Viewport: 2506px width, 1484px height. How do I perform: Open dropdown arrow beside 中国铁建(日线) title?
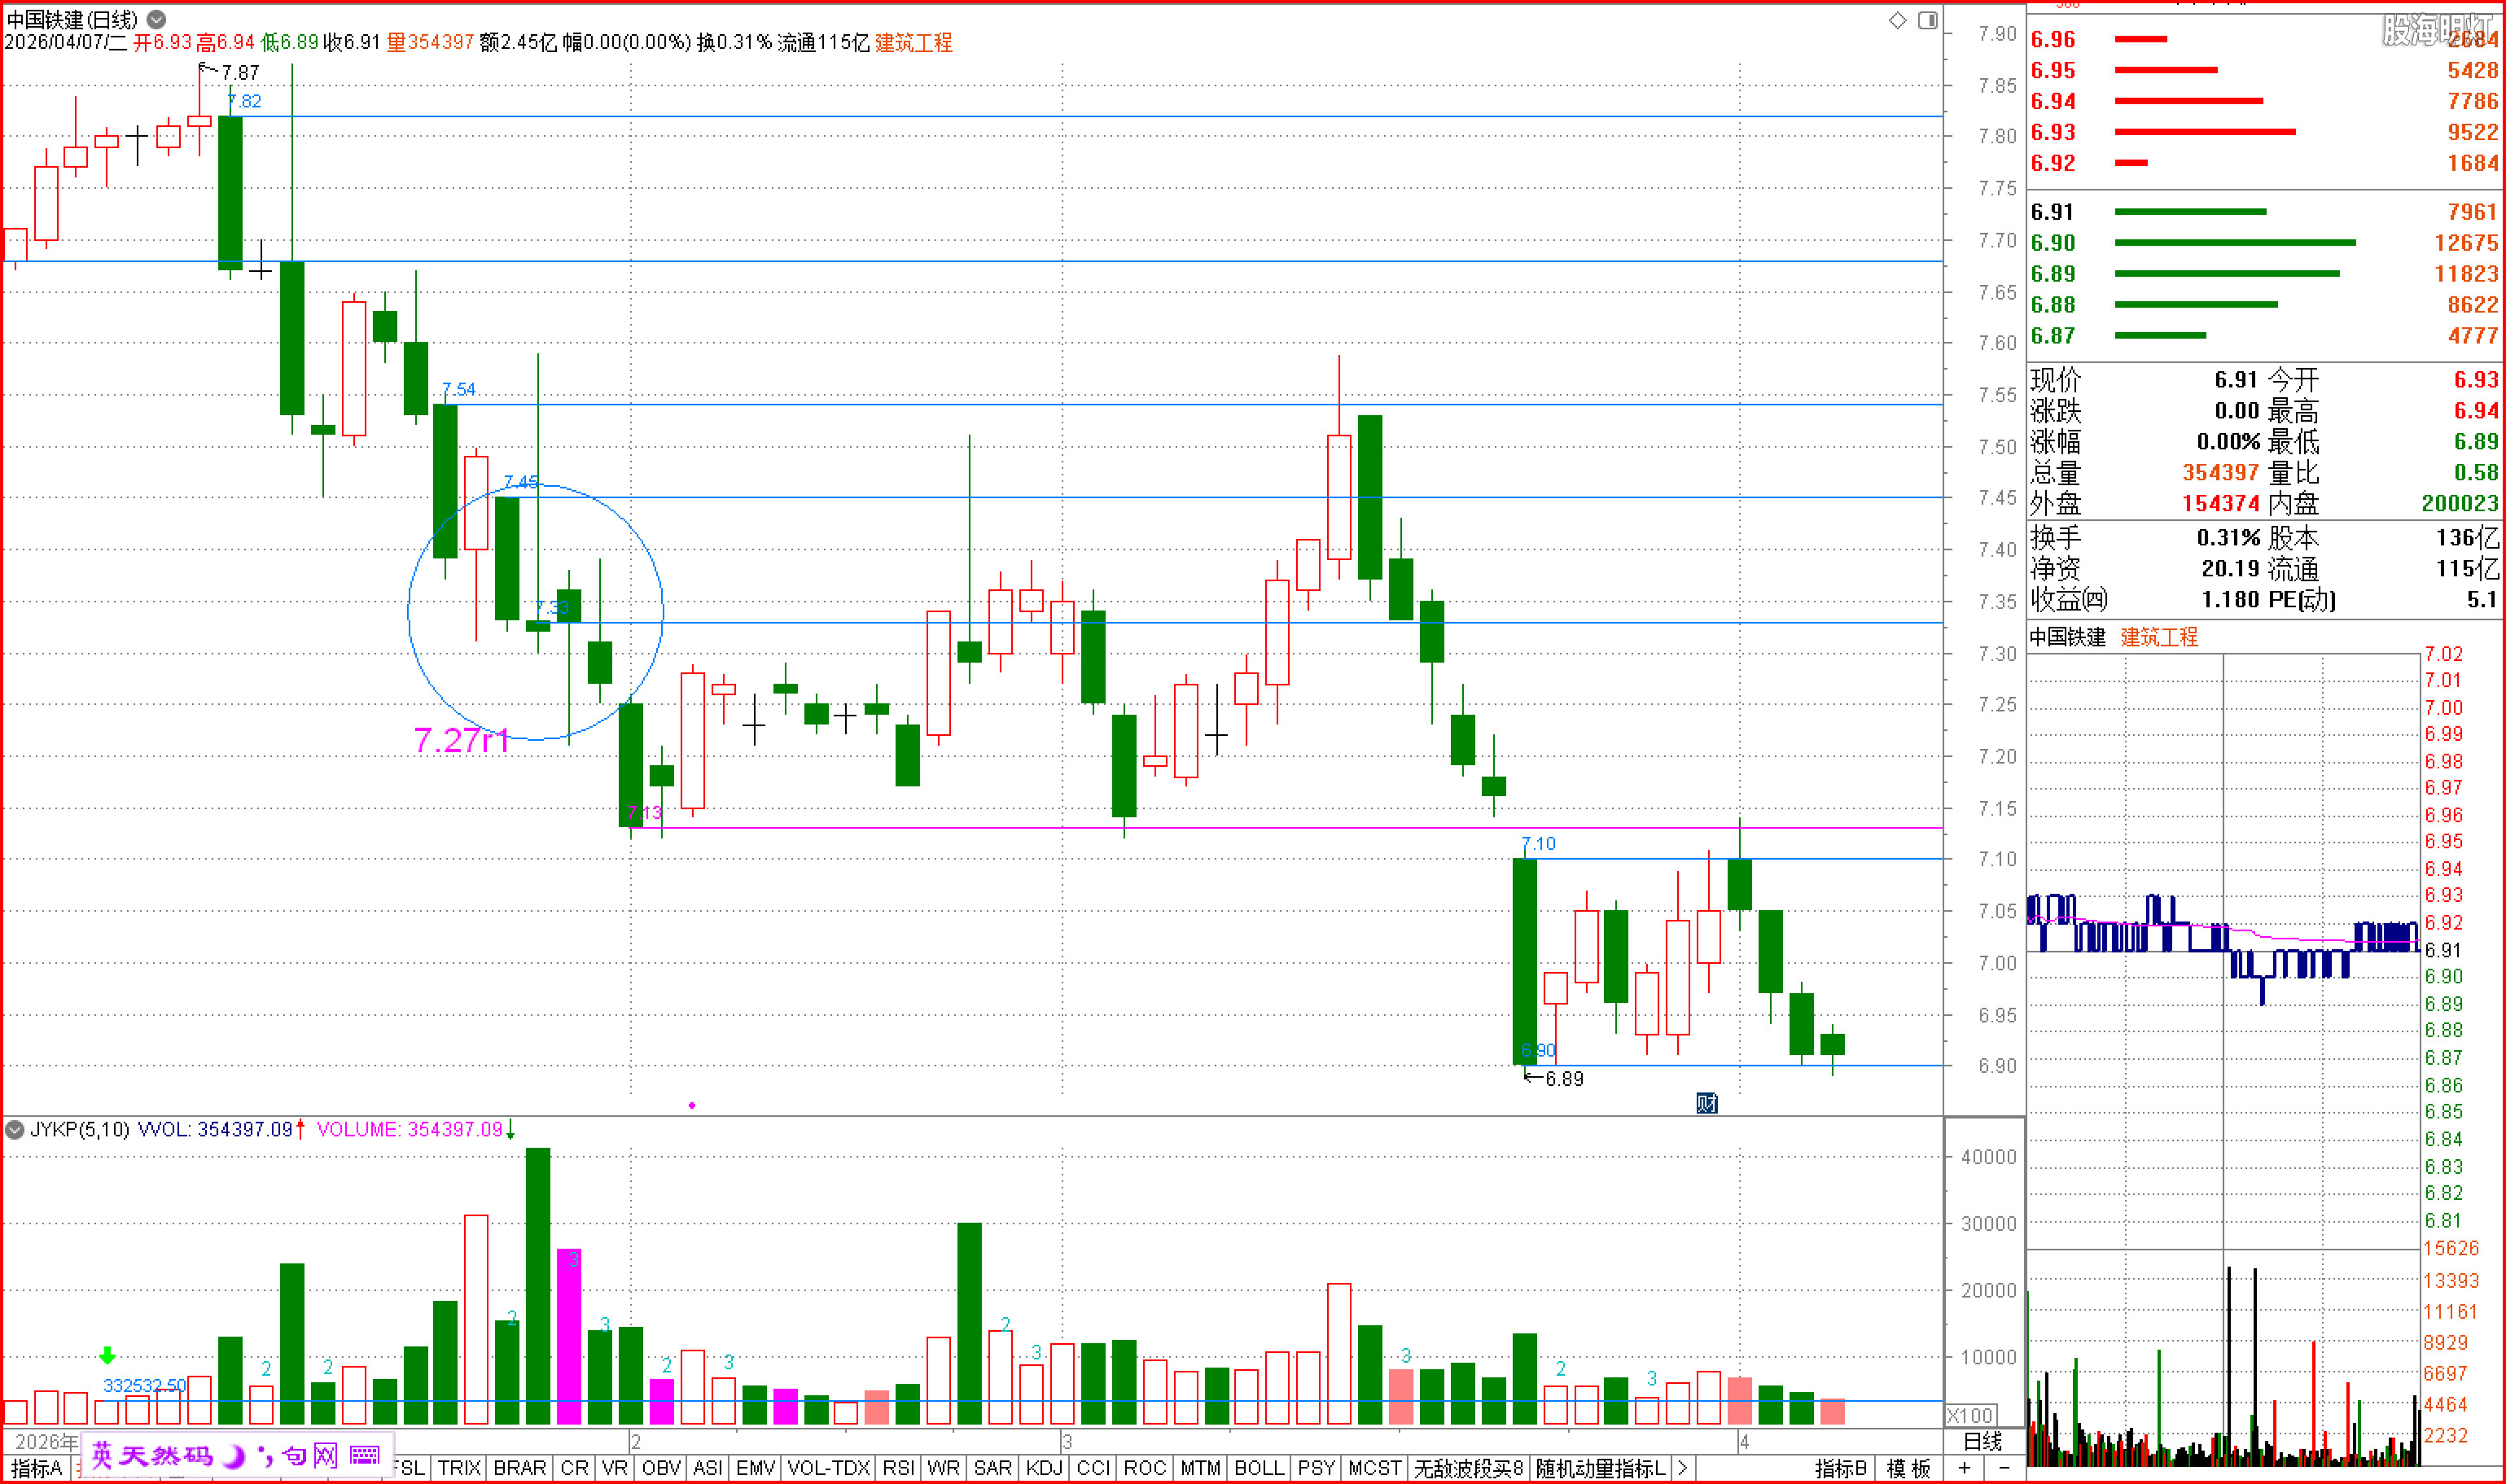pyautogui.click(x=157, y=19)
